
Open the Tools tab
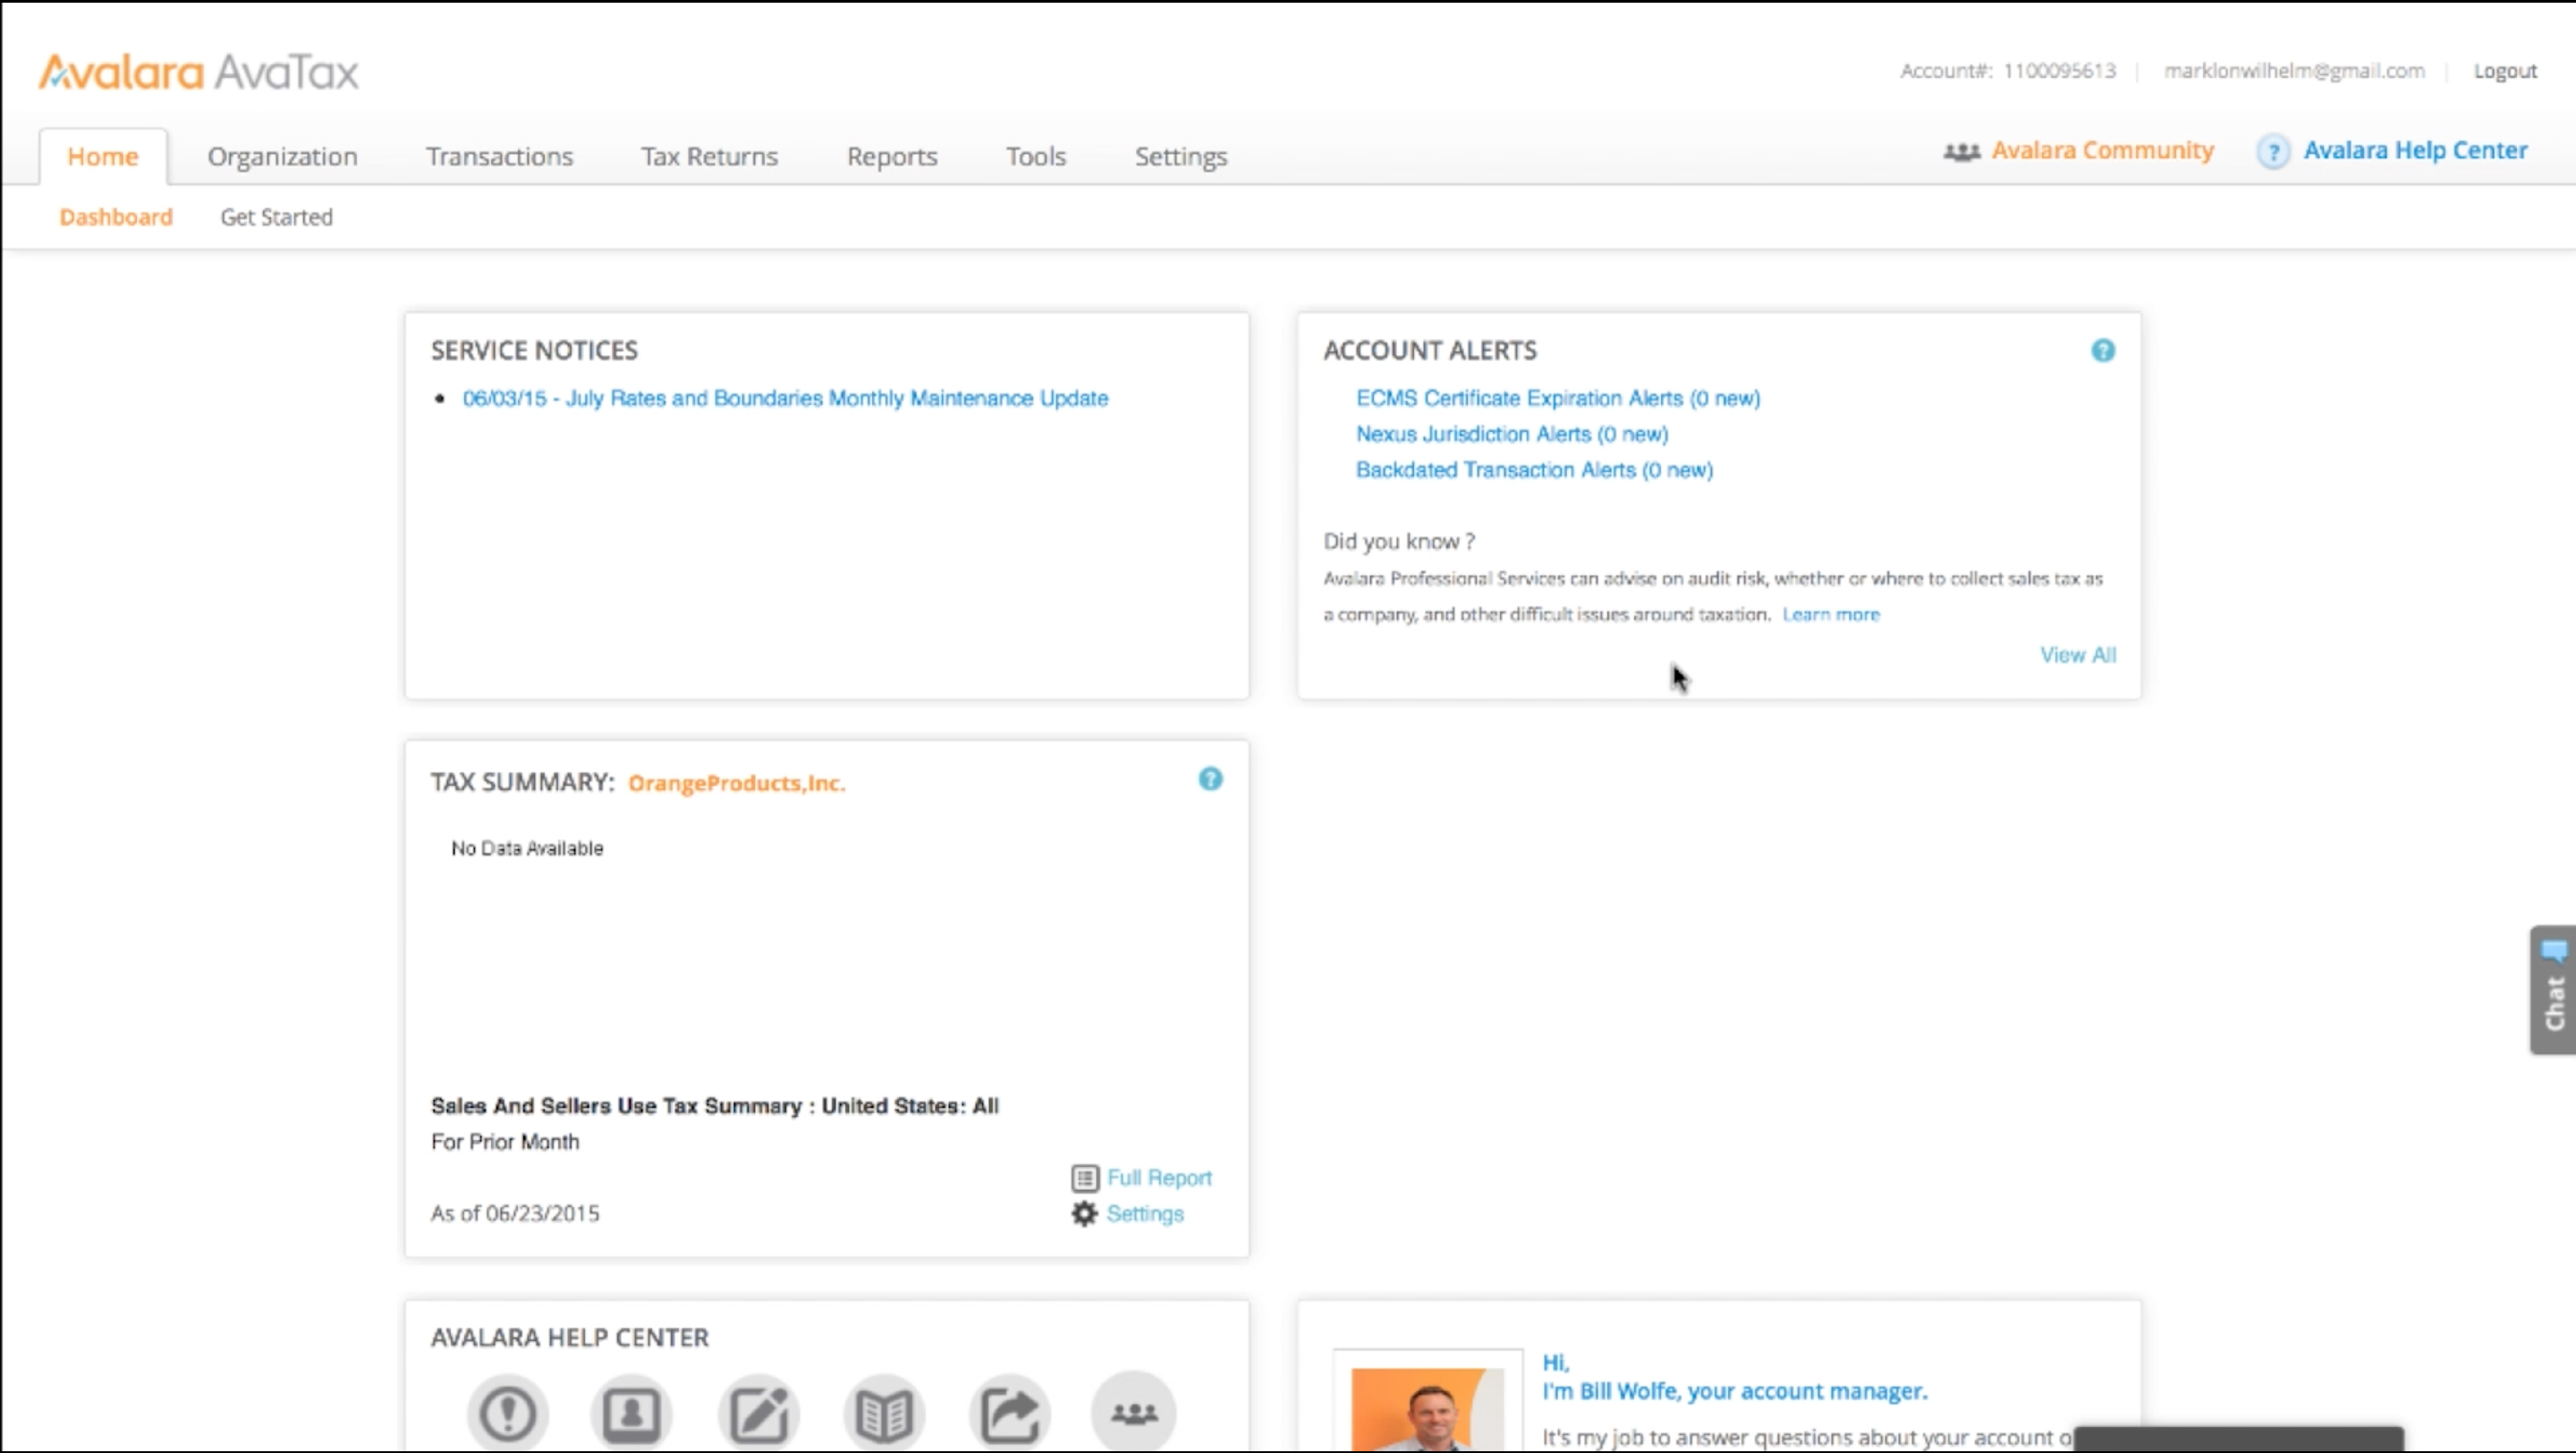pyautogui.click(x=1036, y=156)
